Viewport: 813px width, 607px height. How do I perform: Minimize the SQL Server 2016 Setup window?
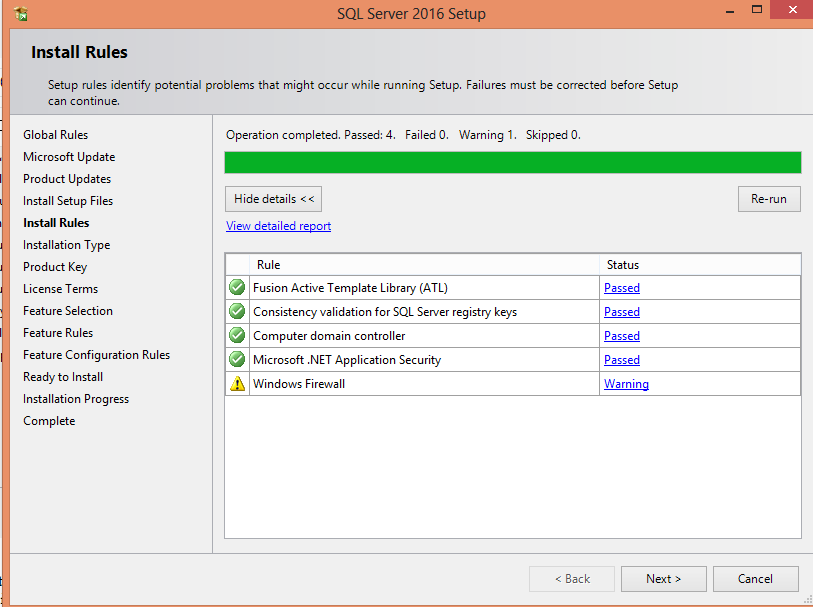[730, 10]
